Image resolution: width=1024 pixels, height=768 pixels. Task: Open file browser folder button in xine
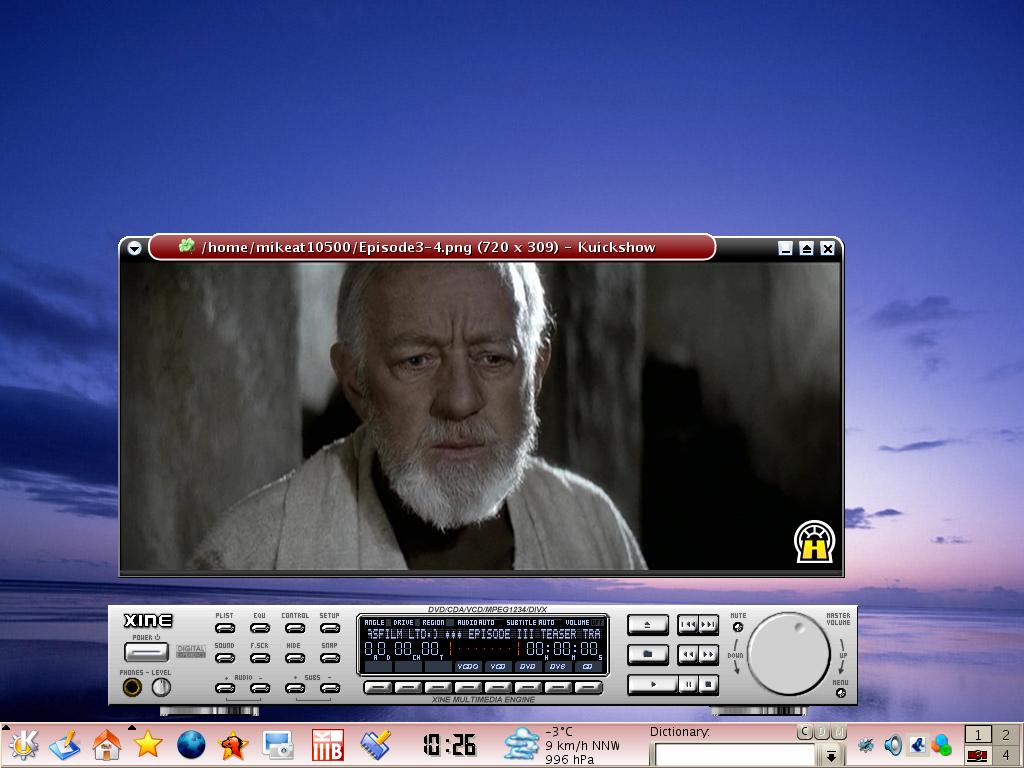tap(648, 654)
